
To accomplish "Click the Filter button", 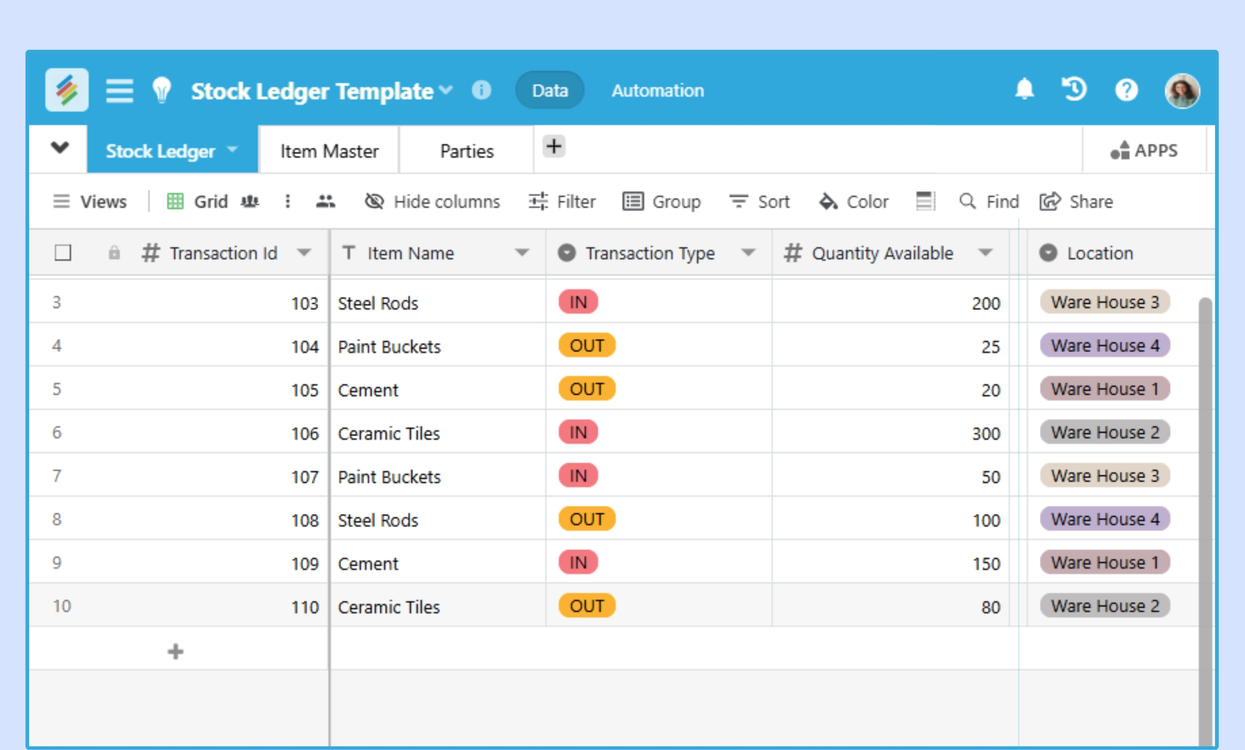I will [x=562, y=201].
